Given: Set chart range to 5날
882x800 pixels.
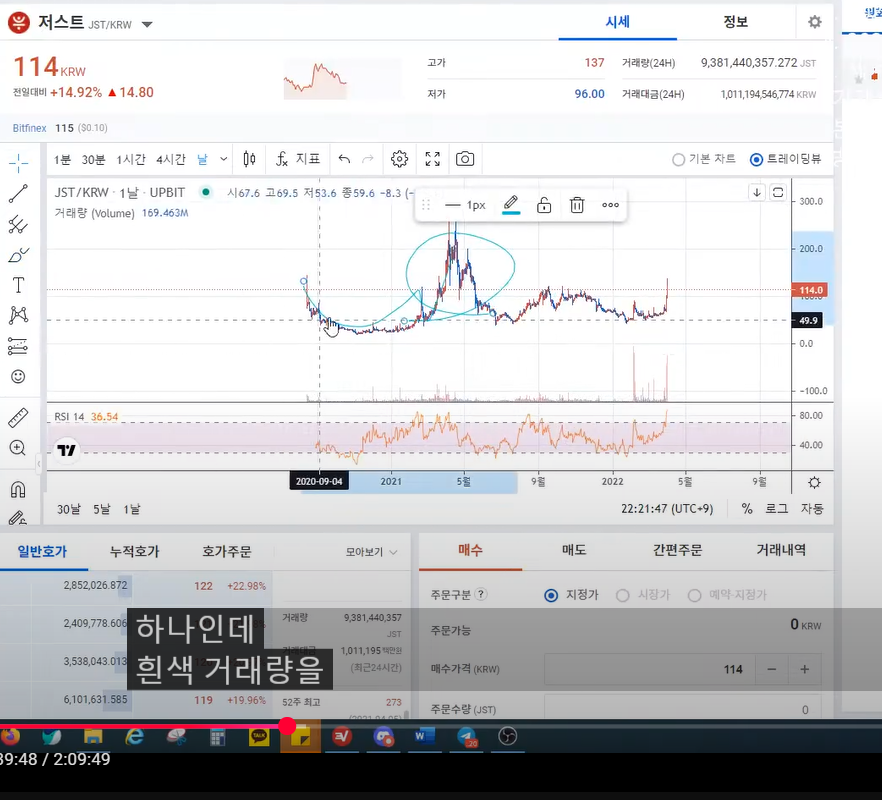Looking at the screenshot, I should [x=102, y=509].
